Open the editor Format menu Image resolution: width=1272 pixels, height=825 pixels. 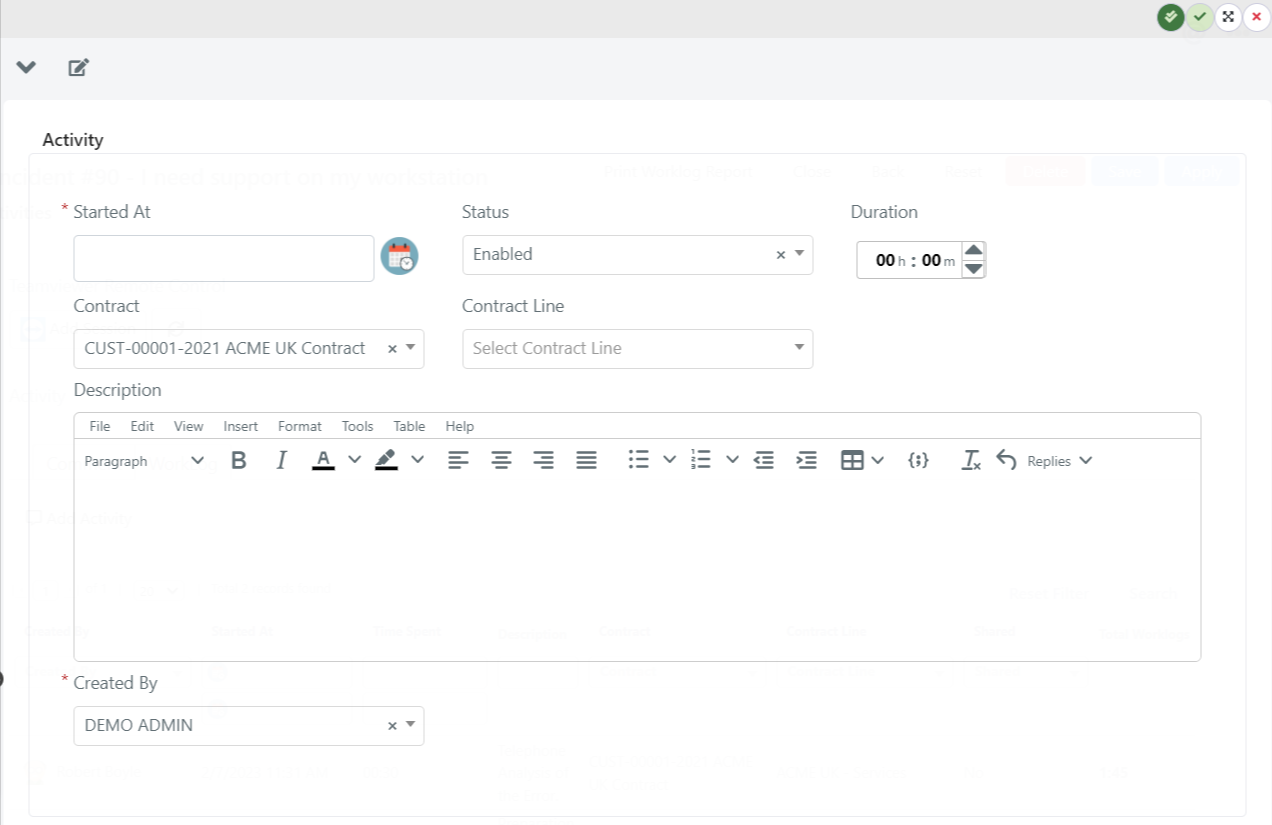click(300, 426)
